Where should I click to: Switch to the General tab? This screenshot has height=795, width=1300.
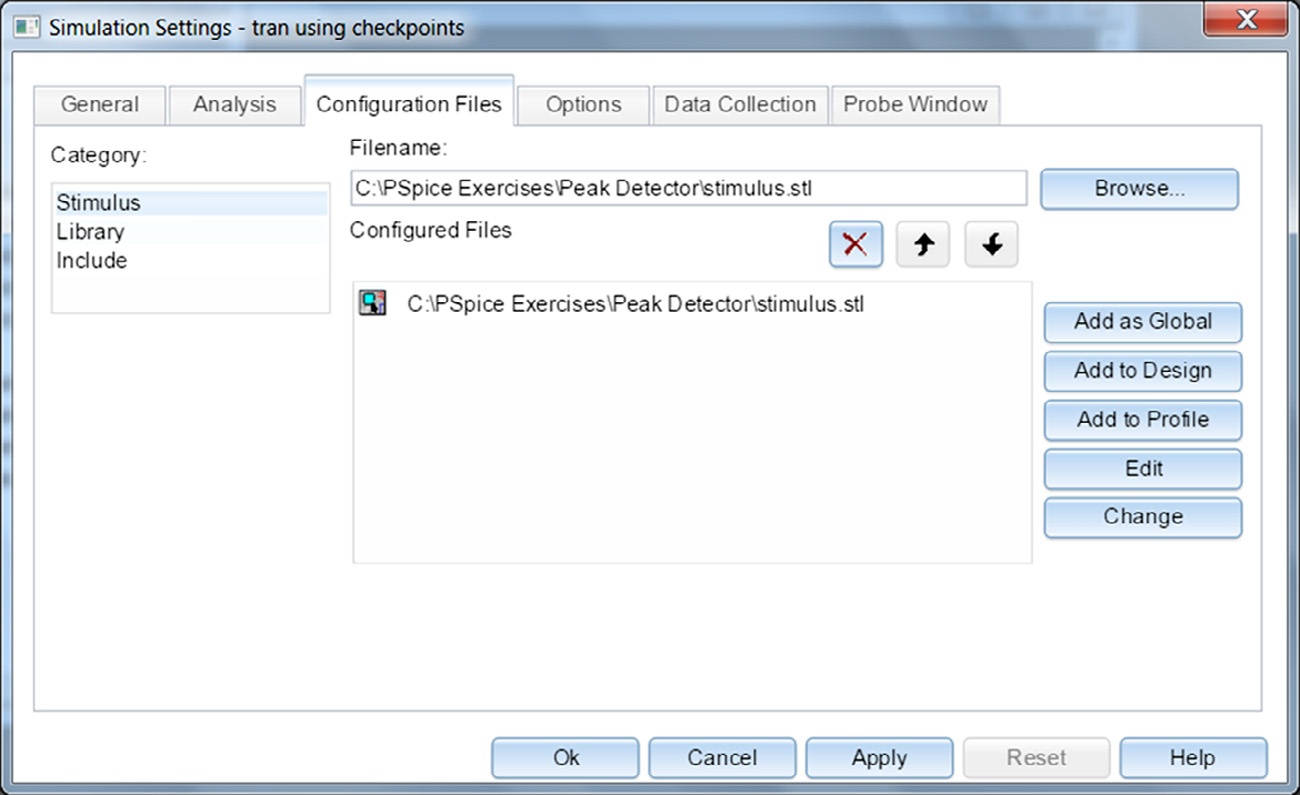pos(99,105)
